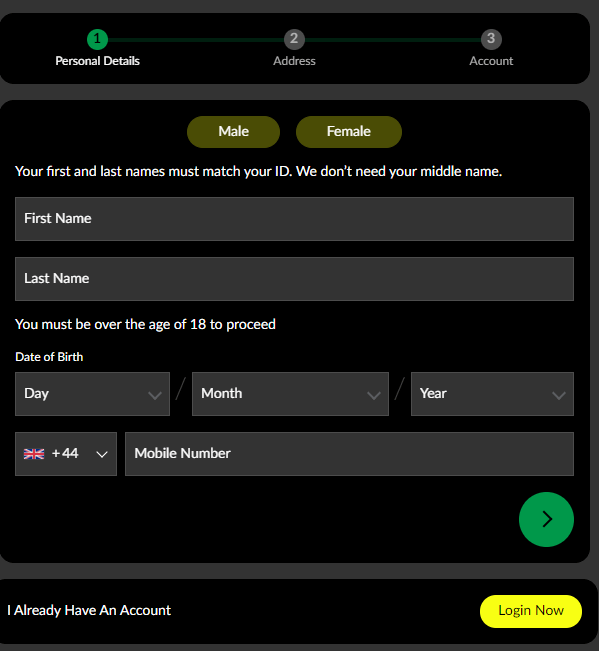Image resolution: width=599 pixels, height=651 pixels.
Task: Focus the First Name field
Action: [294, 219]
